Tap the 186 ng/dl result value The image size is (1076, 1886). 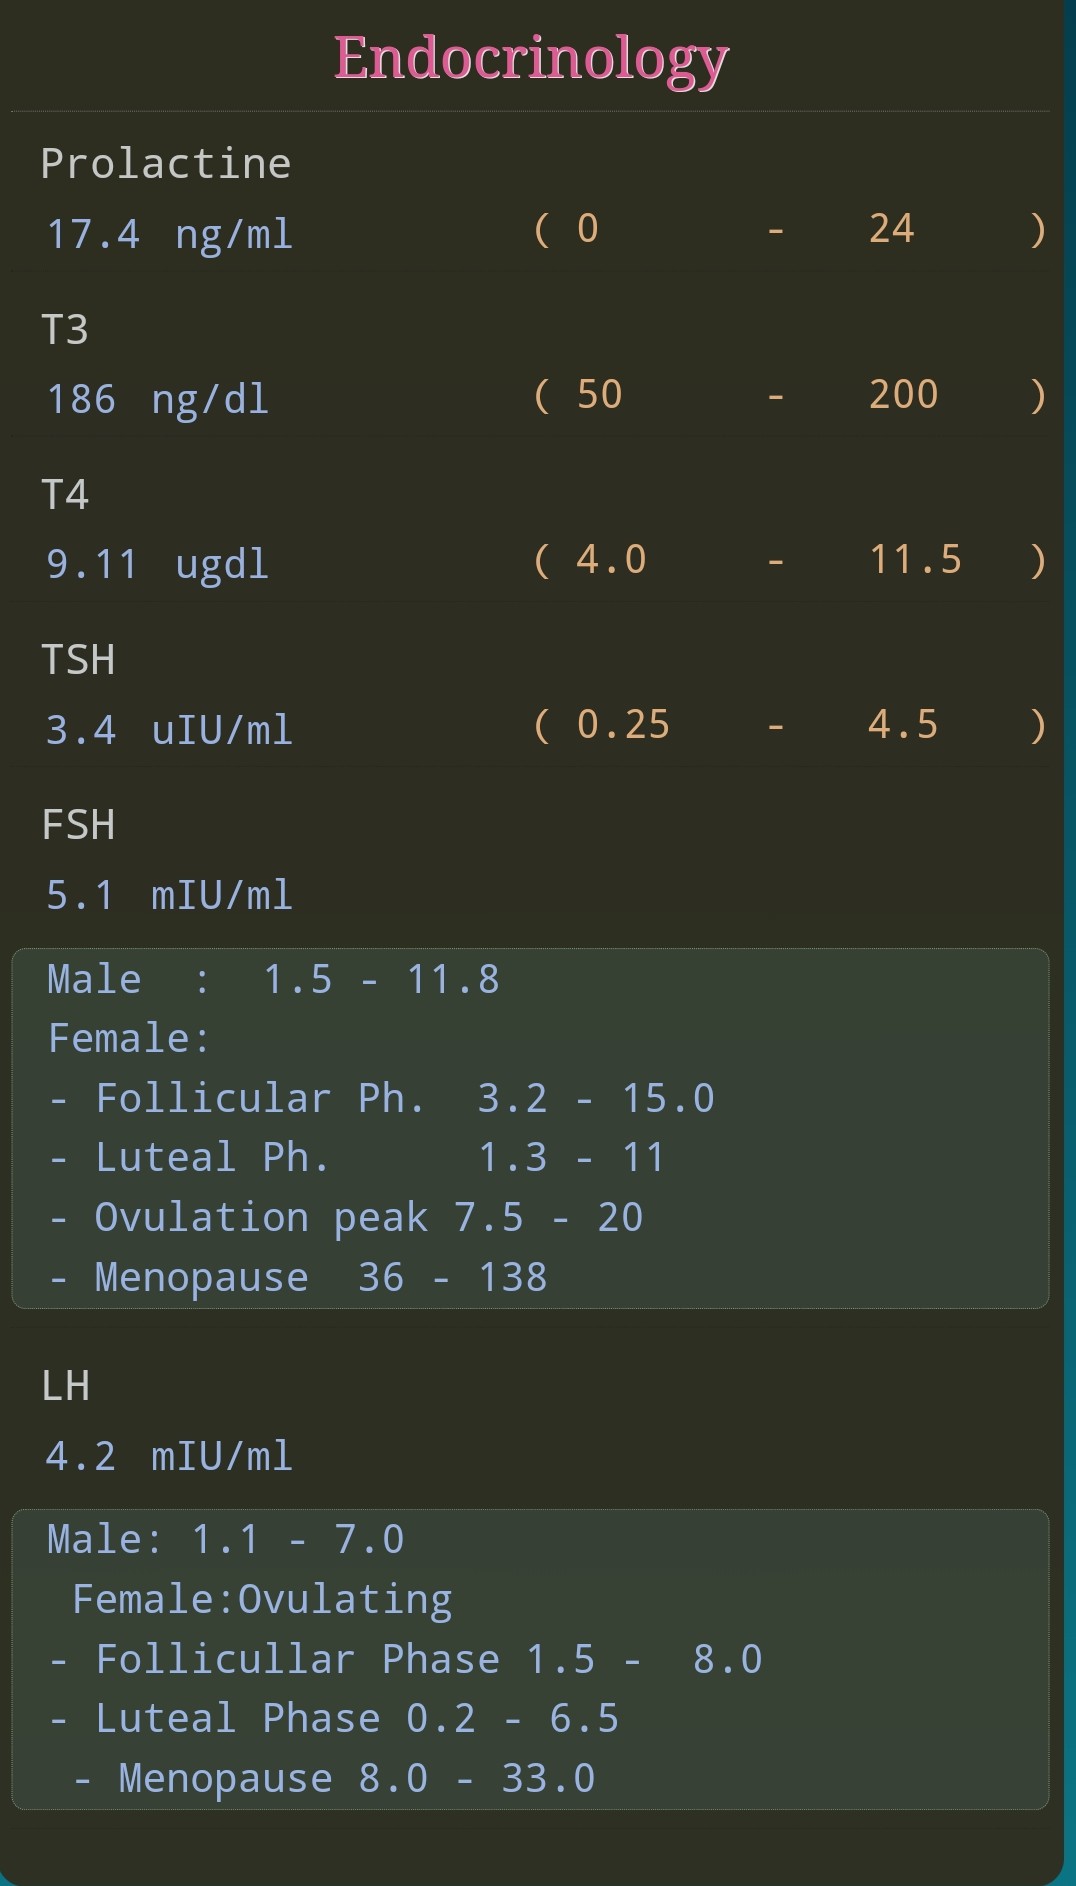point(158,399)
